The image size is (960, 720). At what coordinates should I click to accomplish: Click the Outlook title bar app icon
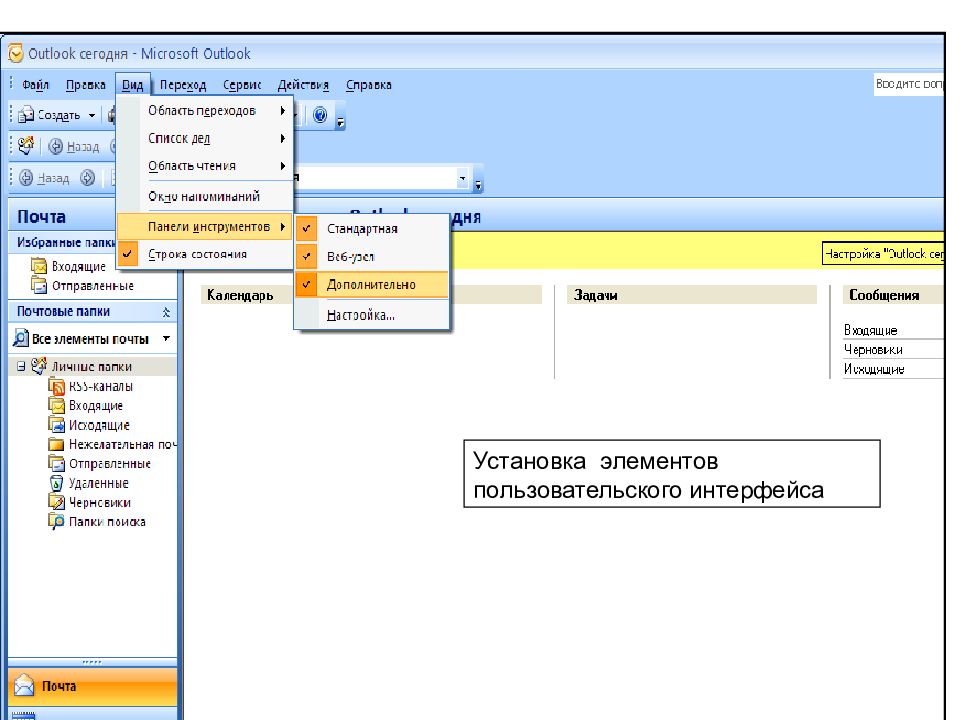point(15,53)
